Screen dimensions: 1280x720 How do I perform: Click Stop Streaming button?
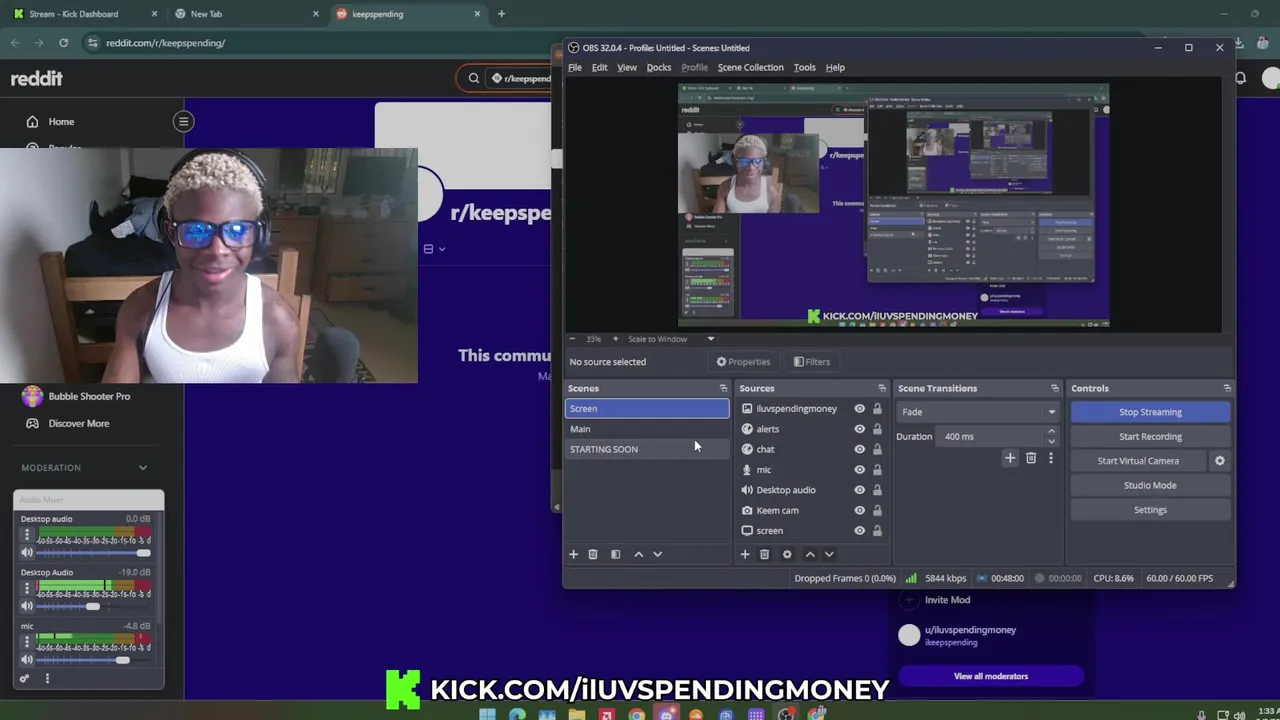1150,412
